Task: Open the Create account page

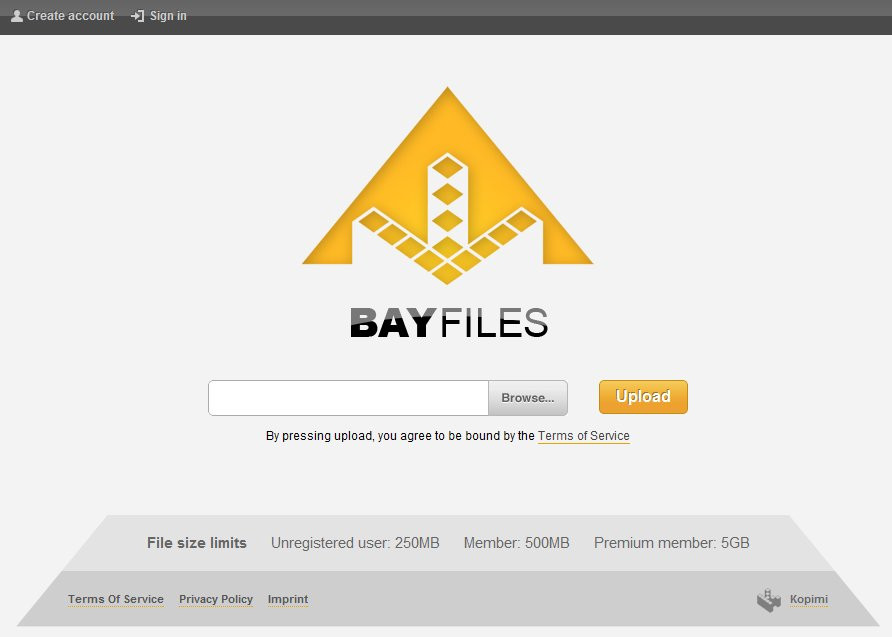Action: click(x=68, y=15)
